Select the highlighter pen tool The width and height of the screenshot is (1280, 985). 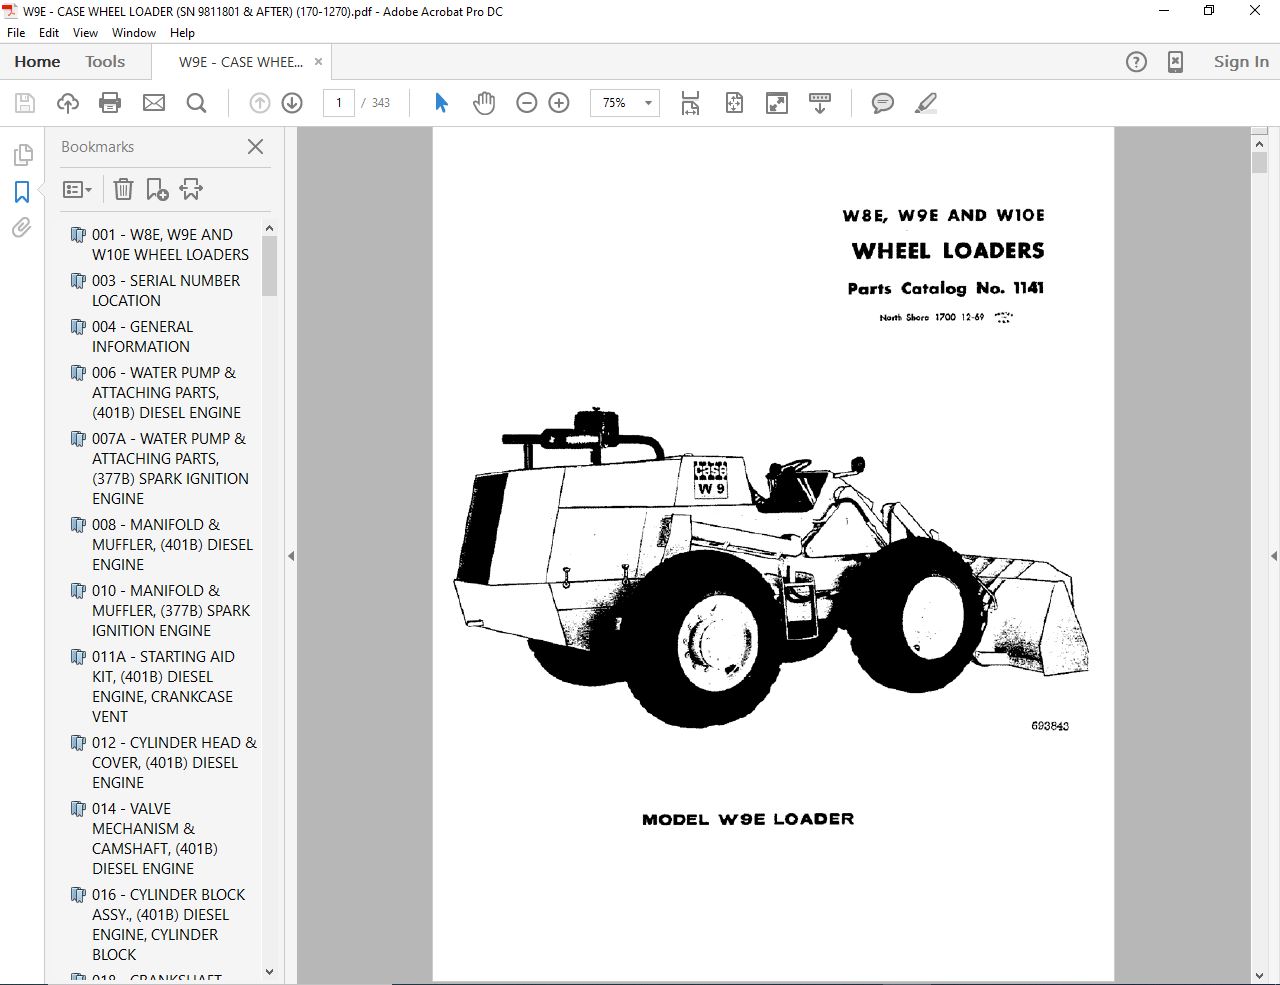(x=925, y=102)
